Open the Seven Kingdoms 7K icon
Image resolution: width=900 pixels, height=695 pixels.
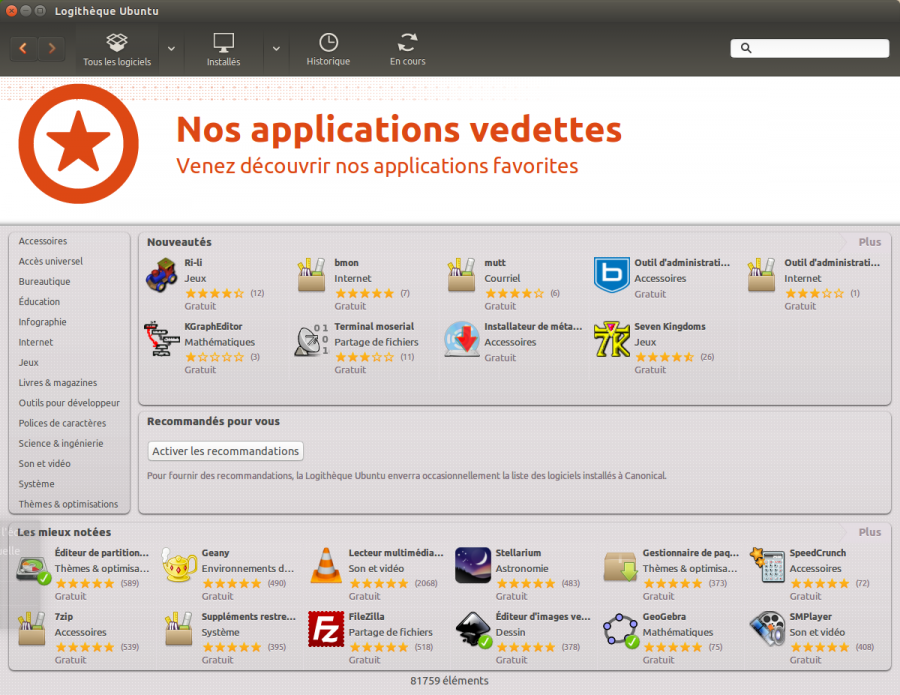tap(612, 339)
